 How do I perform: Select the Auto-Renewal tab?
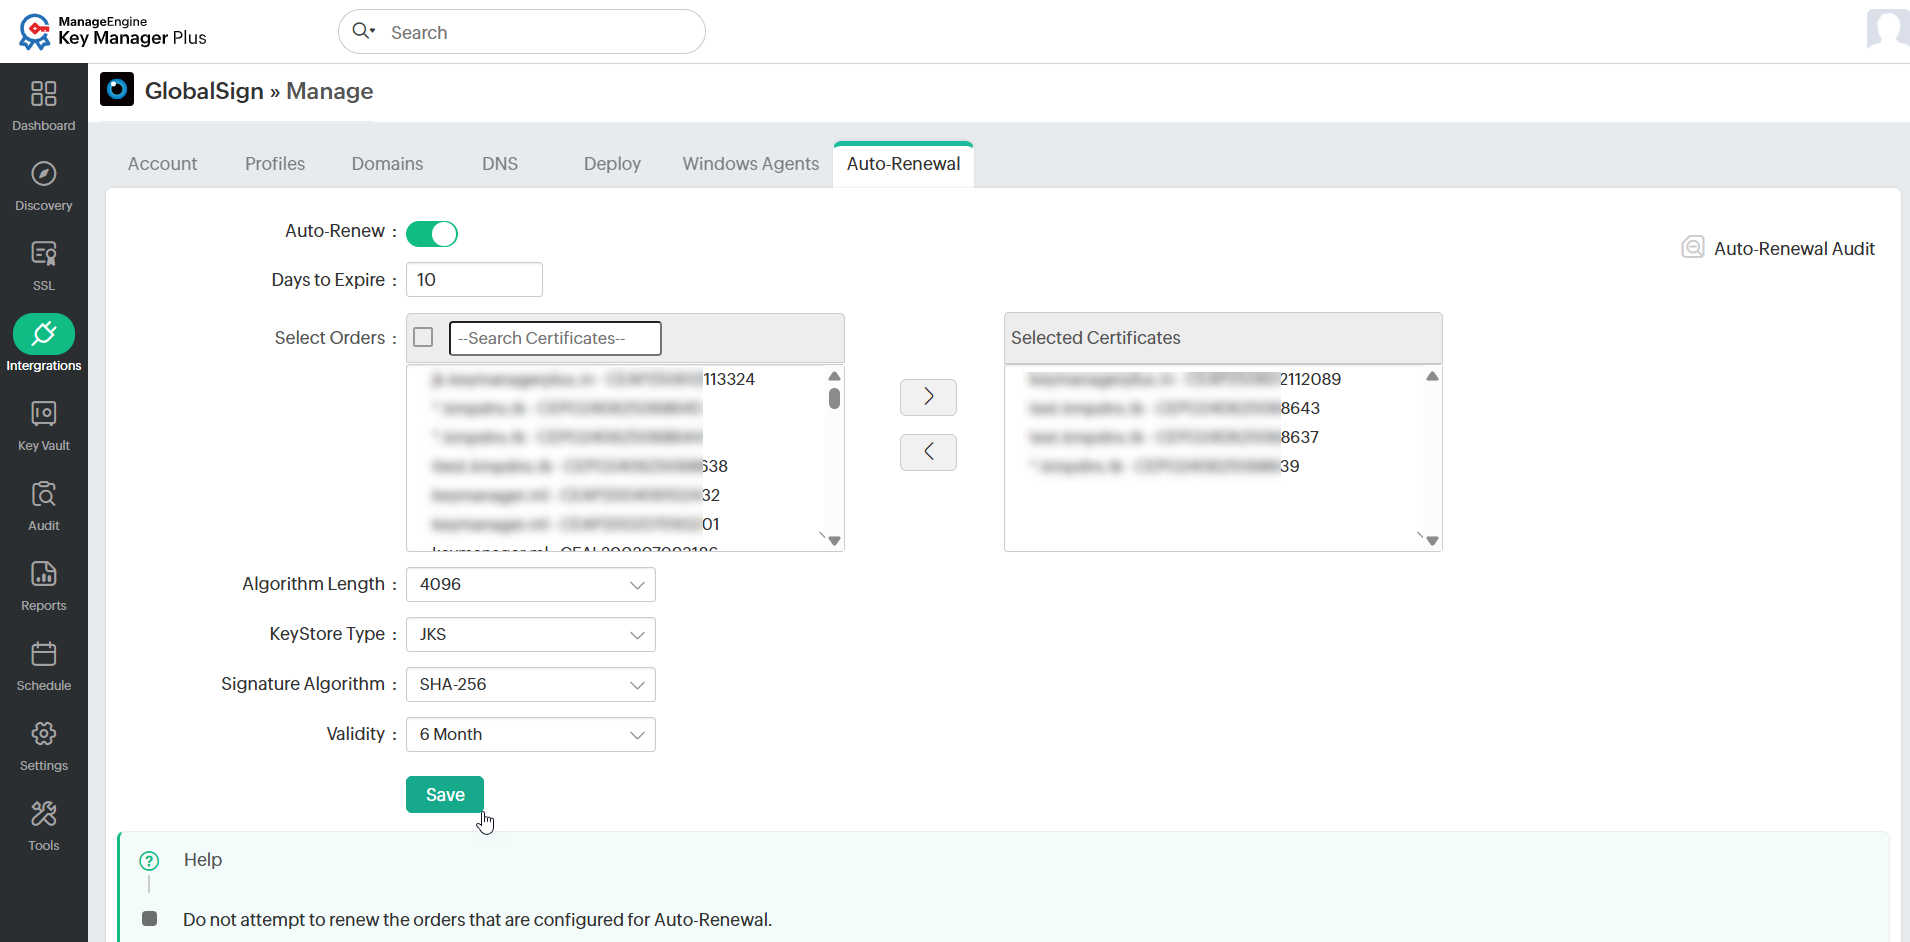[x=903, y=164]
